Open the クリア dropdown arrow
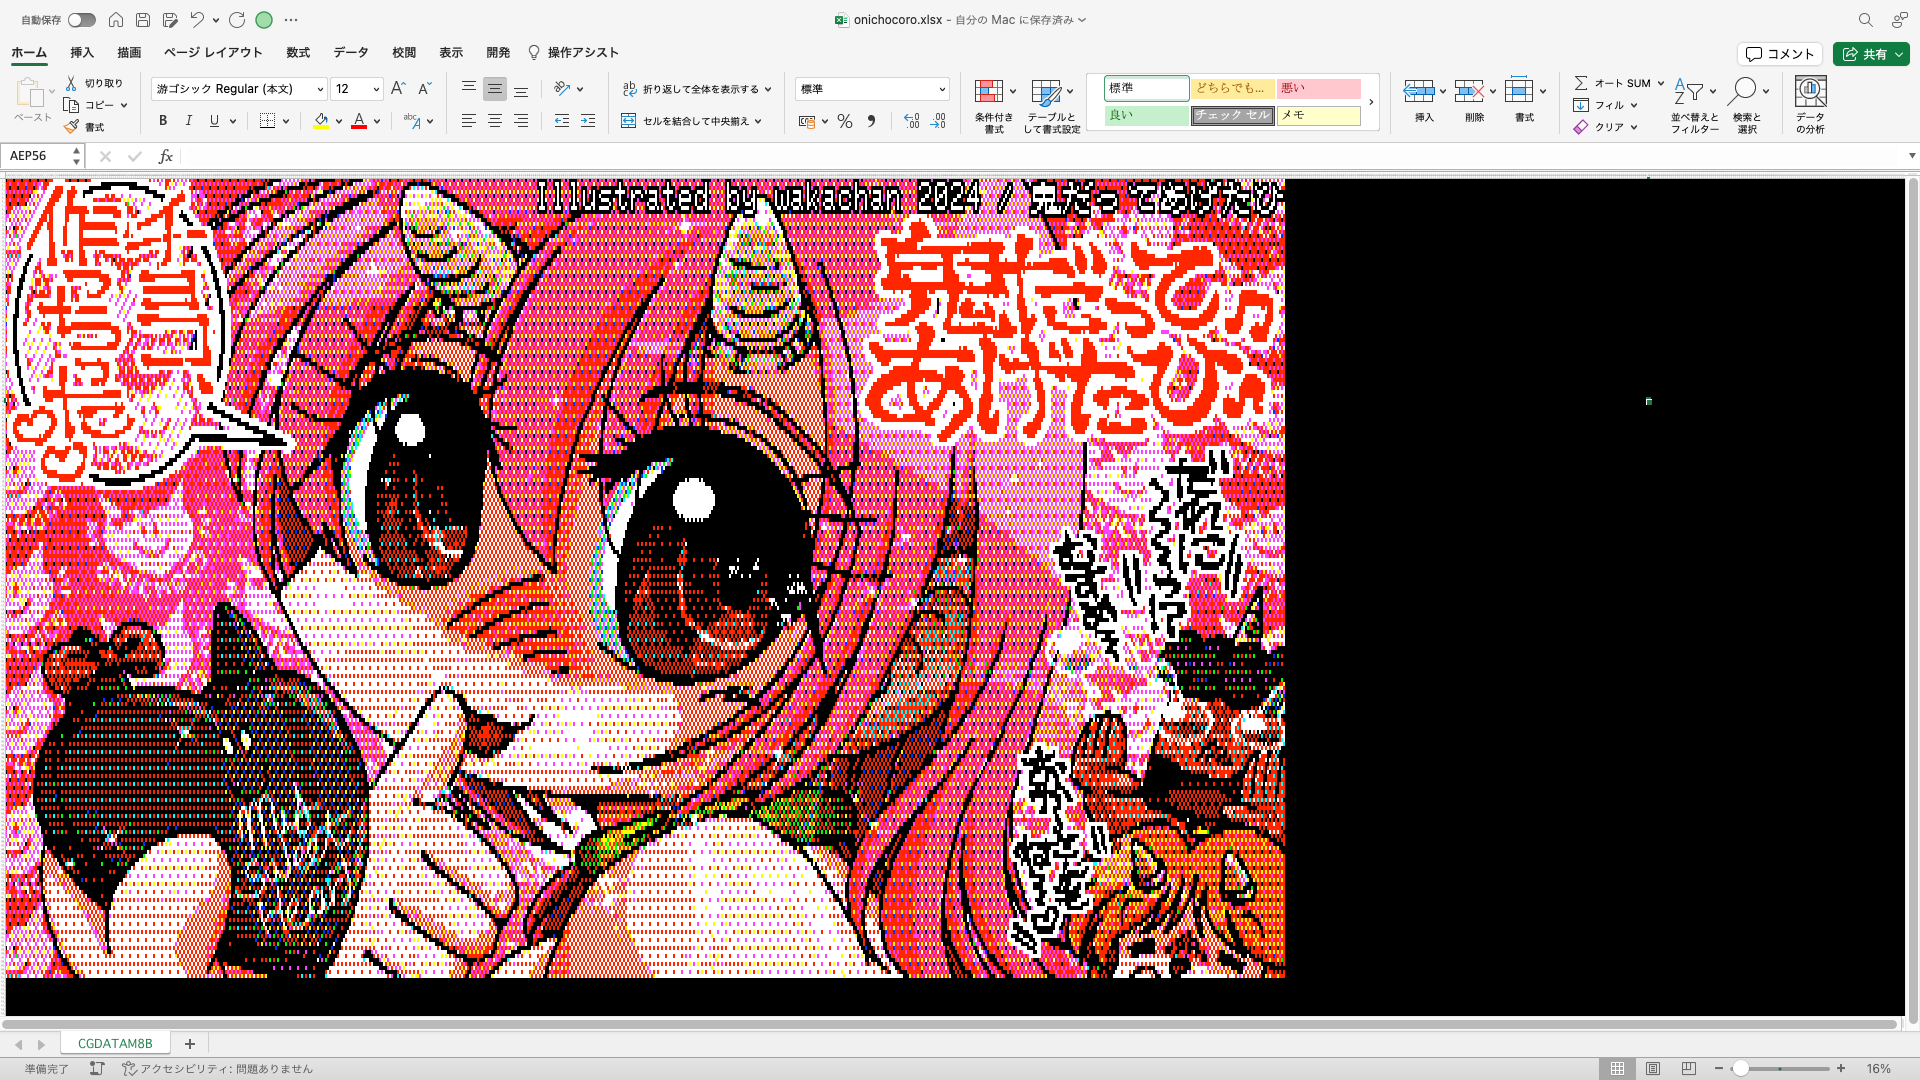This screenshot has height=1080, width=1920. [x=1634, y=127]
